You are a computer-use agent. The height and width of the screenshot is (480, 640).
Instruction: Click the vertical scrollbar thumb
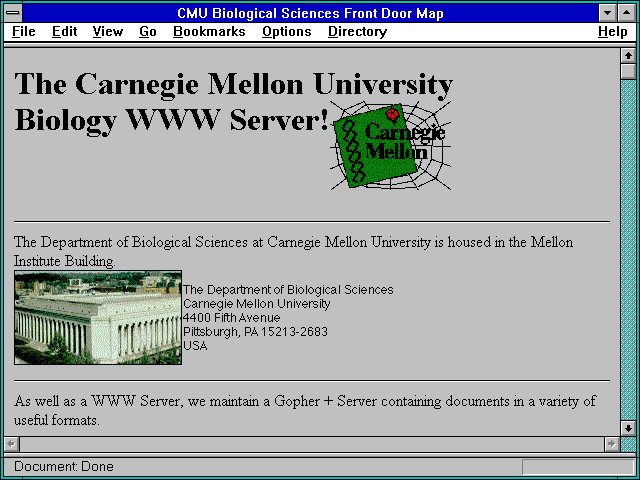click(x=628, y=71)
